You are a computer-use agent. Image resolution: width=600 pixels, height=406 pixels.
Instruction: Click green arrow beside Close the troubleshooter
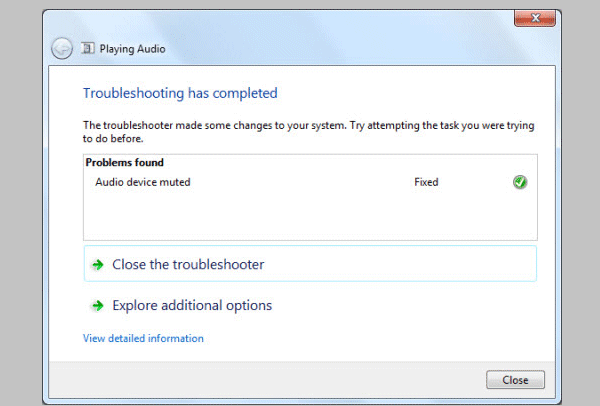click(x=97, y=265)
